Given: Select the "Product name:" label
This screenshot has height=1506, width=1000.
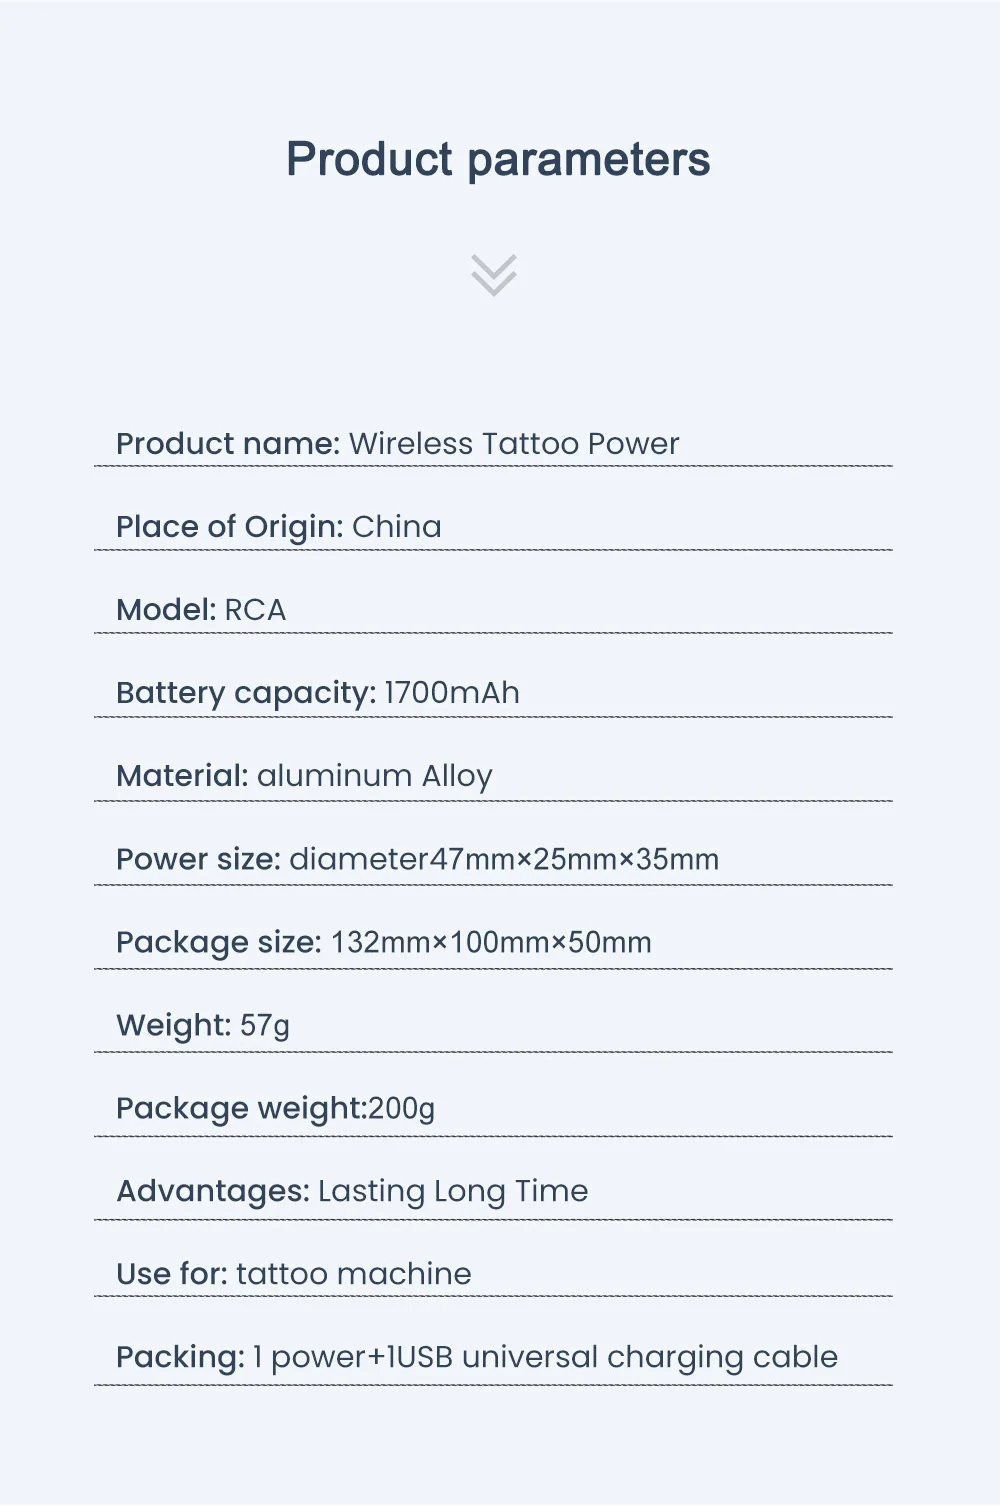Looking at the screenshot, I should click(228, 444).
